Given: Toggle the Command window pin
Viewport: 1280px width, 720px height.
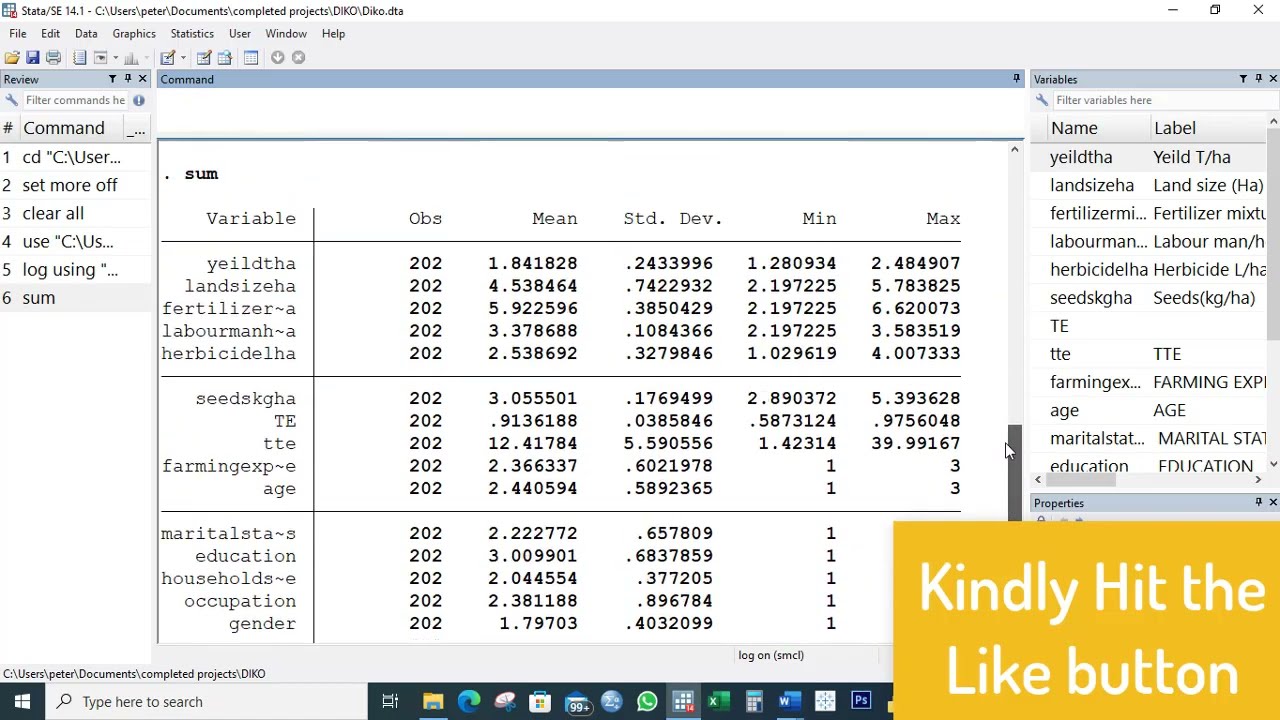Looking at the screenshot, I should point(1016,79).
